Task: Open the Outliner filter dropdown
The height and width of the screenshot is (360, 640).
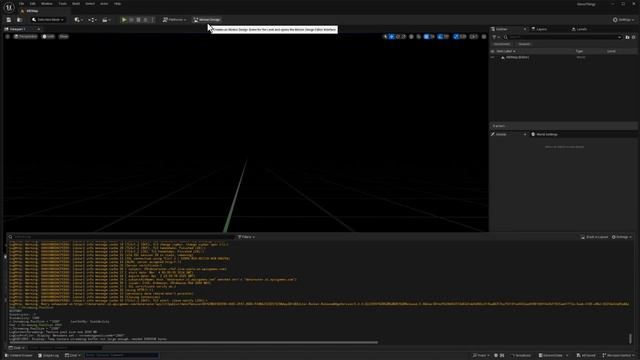Action: (x=496, y=37)
